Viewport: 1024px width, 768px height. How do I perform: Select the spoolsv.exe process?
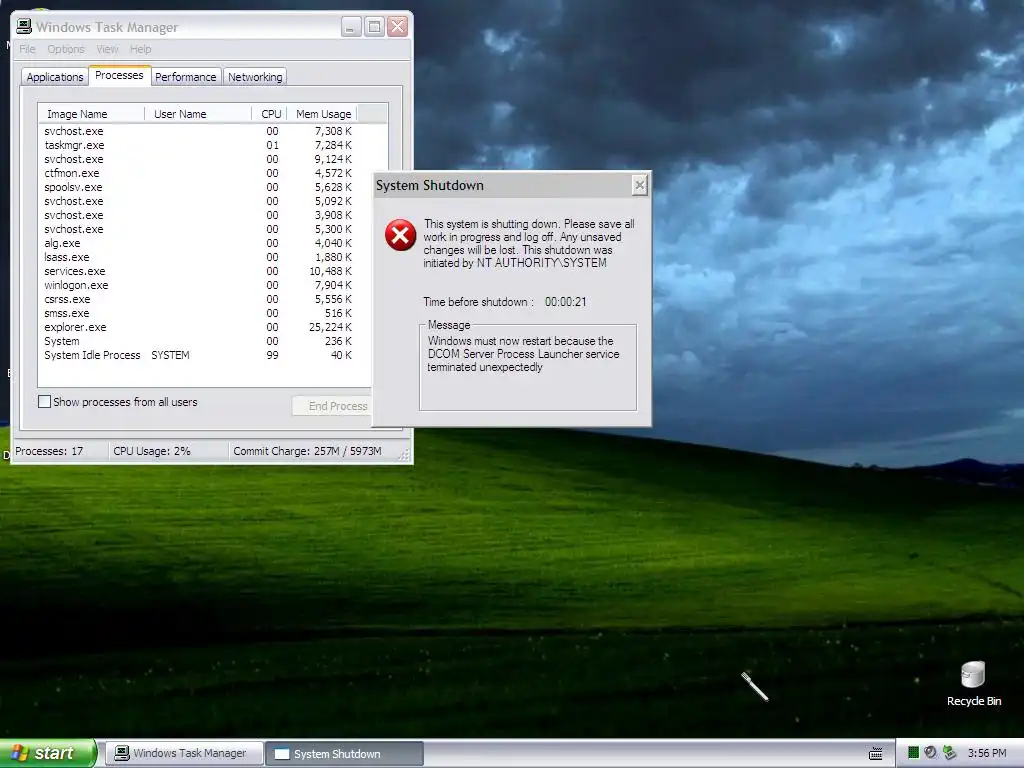198,187
